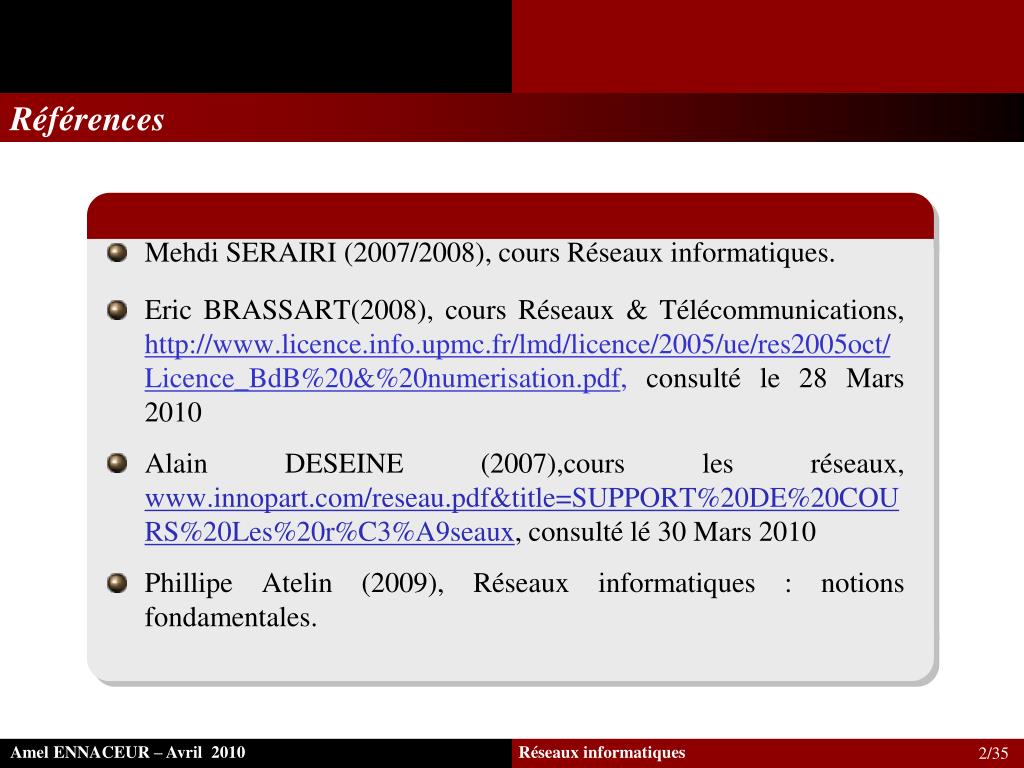
Task: Open the www.innopart.com/reseau.pdf hyperlink
Action: (522, 498)
